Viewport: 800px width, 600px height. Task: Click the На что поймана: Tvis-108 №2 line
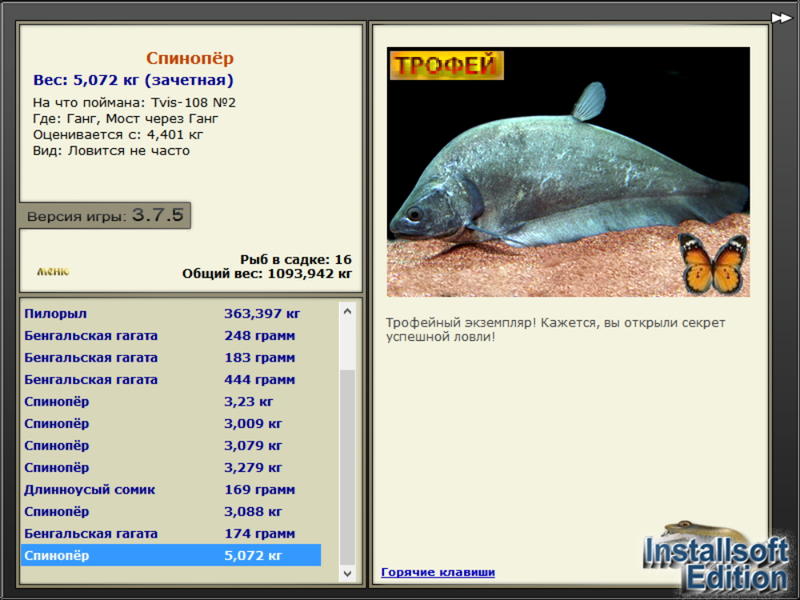click(x=134, y=103)
